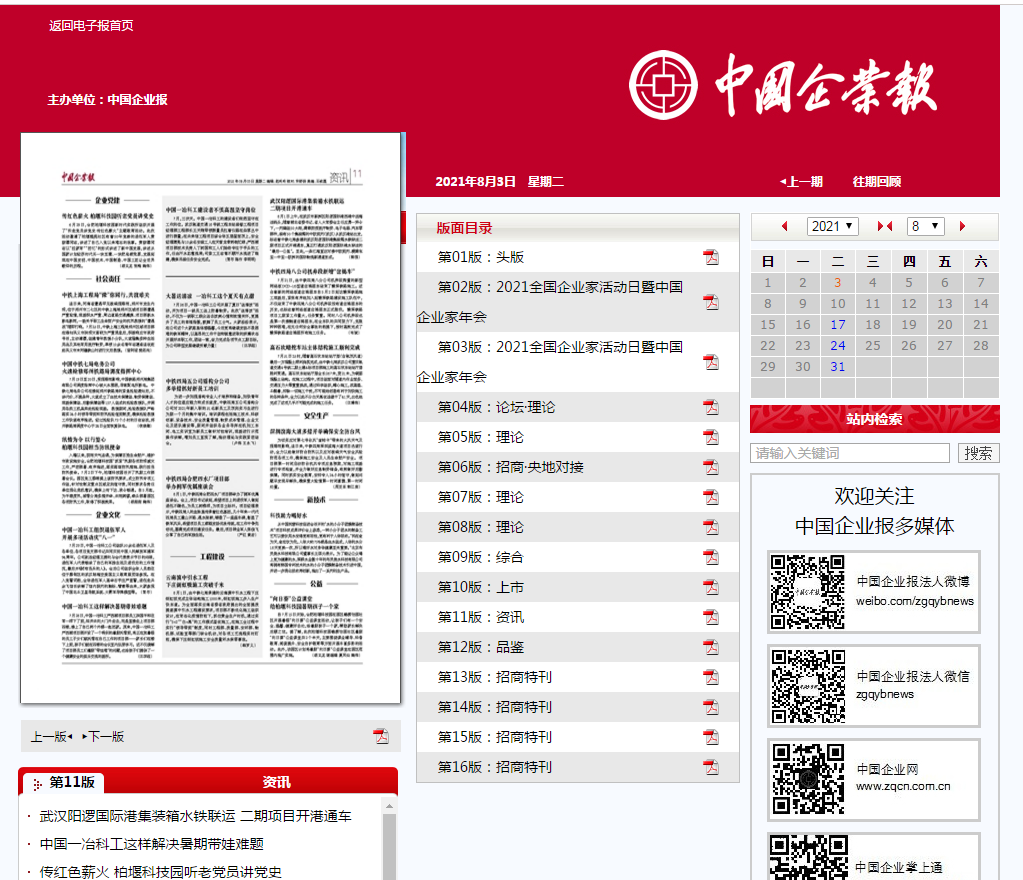
Task: Open article 武汉阳逻国际港集装箱水铁联运
Action: pos(196,816)
